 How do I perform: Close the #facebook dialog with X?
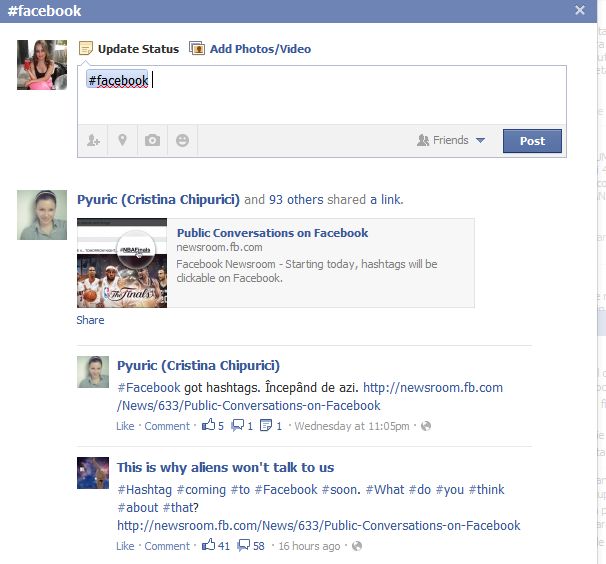580,10
